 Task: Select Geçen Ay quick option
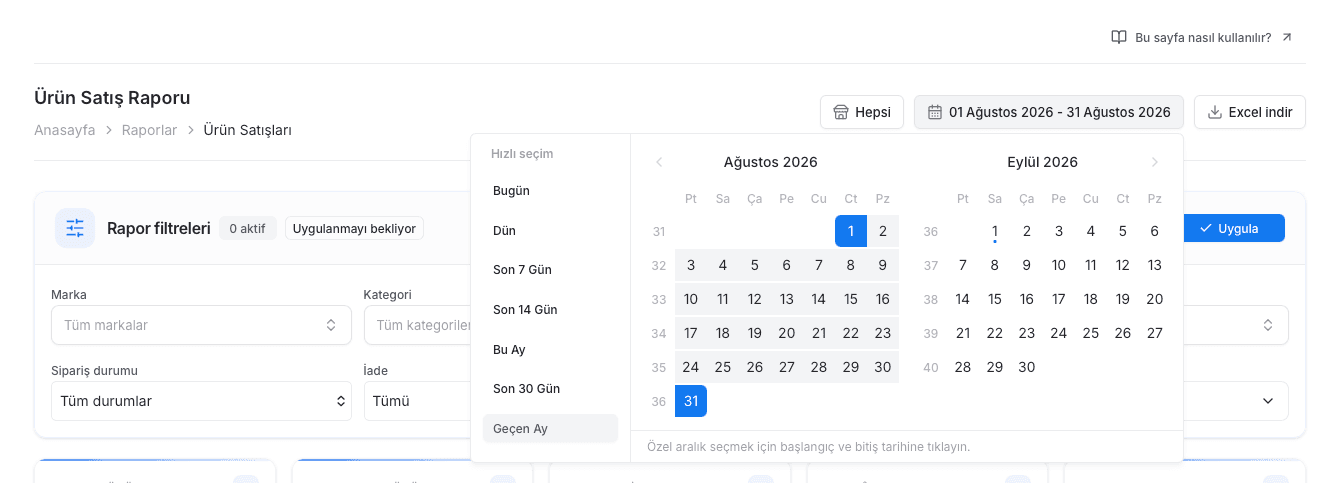point(550,428)
